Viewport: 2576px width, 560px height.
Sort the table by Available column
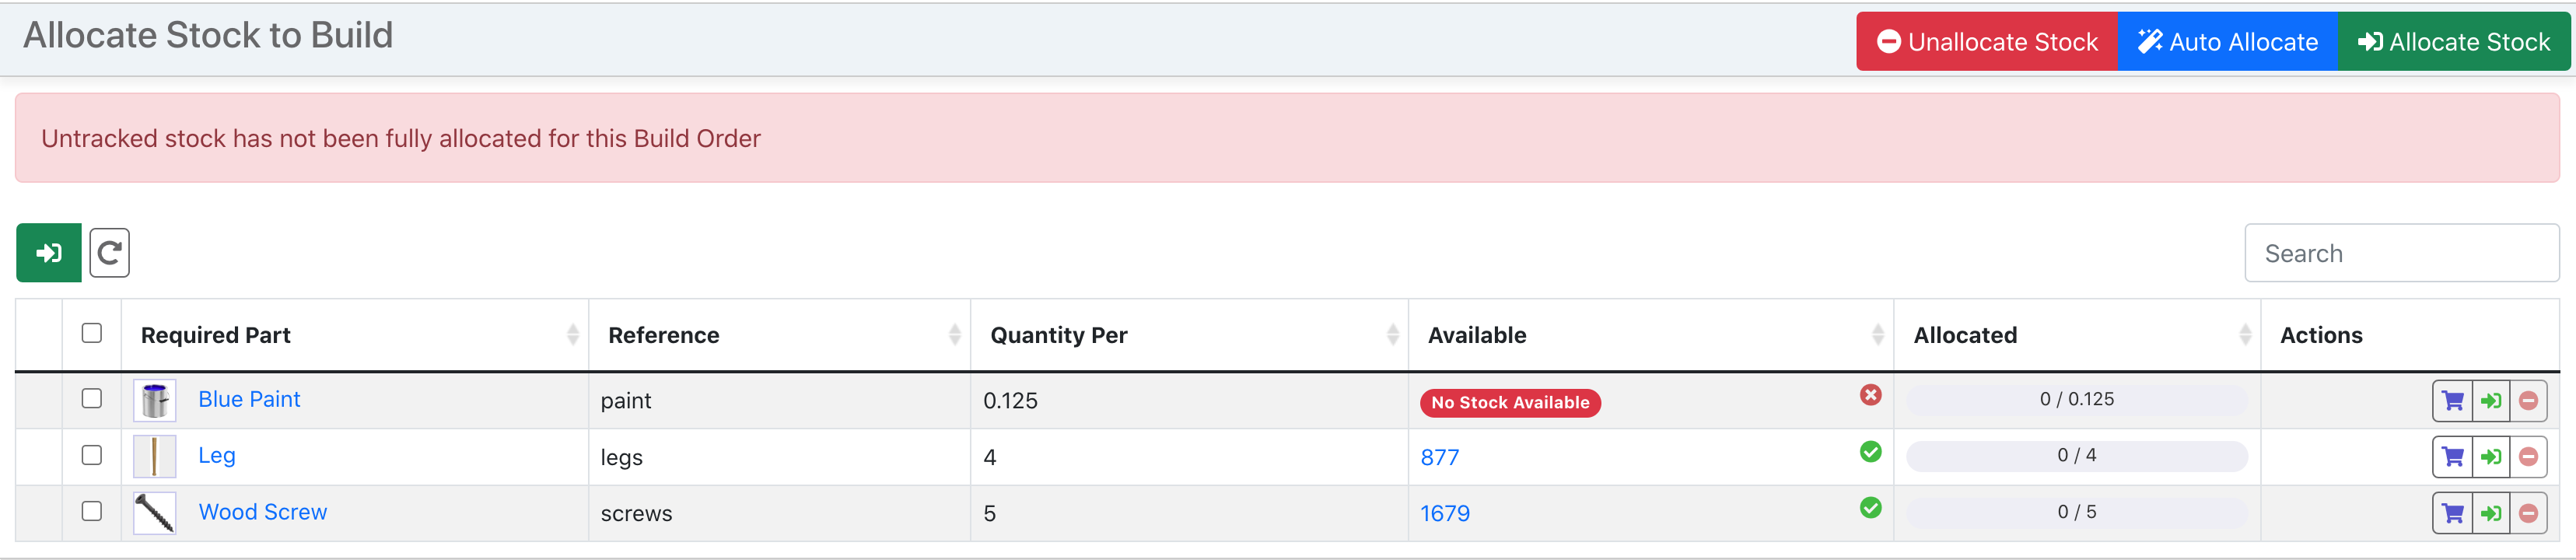pyautogui.click(x=1478, y=335)
